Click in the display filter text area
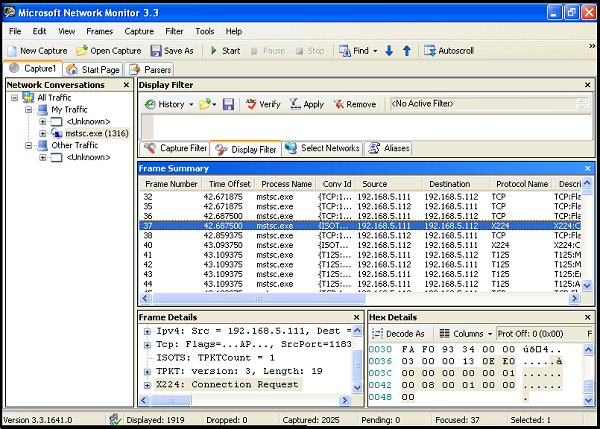 pos(373,127)
